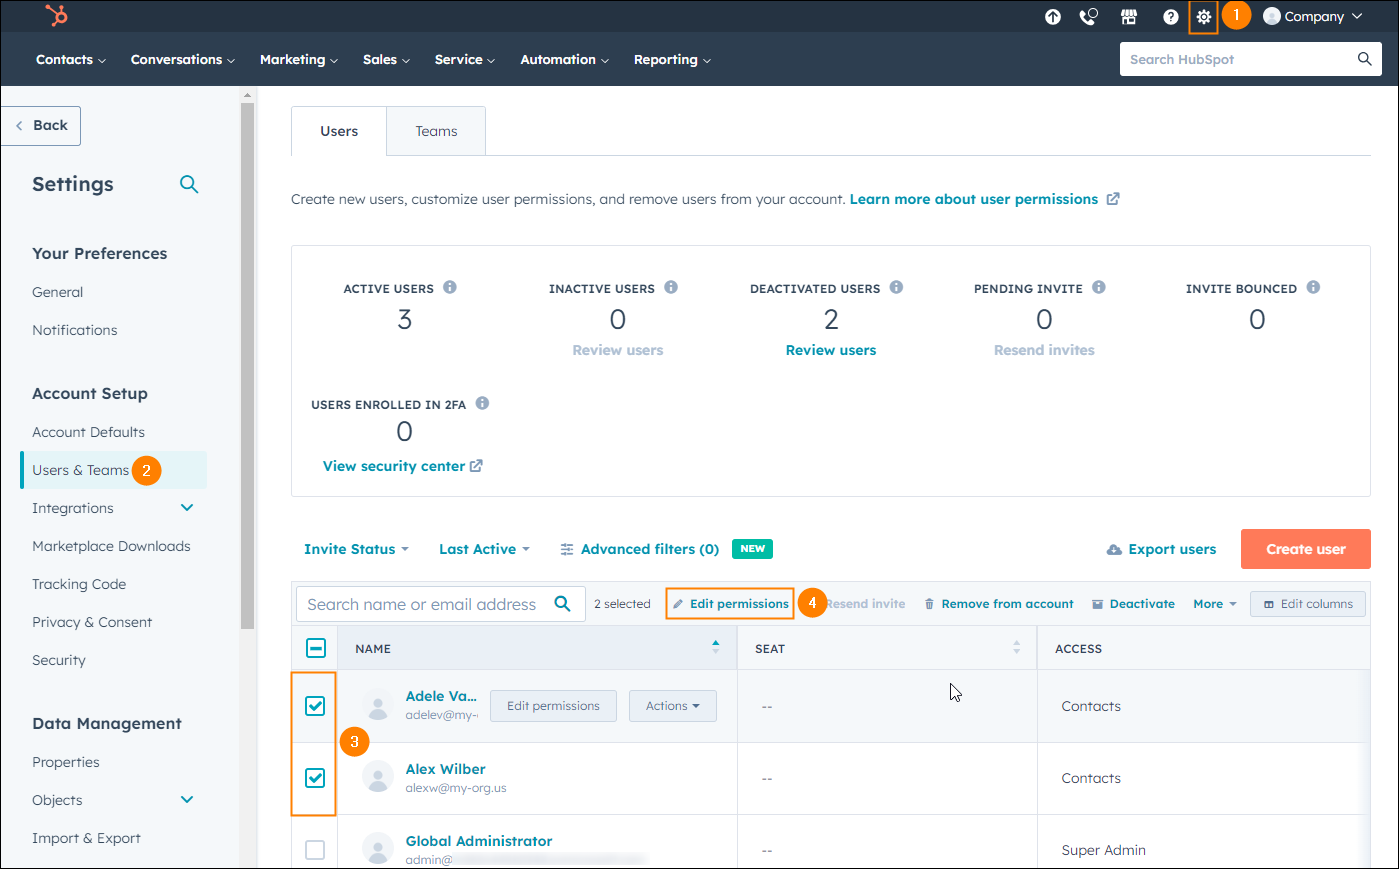Viewport: 1399px width, 869px height.
Task: Show info for Users Enrolled in 2FA
Action: (x=482, y=403)
